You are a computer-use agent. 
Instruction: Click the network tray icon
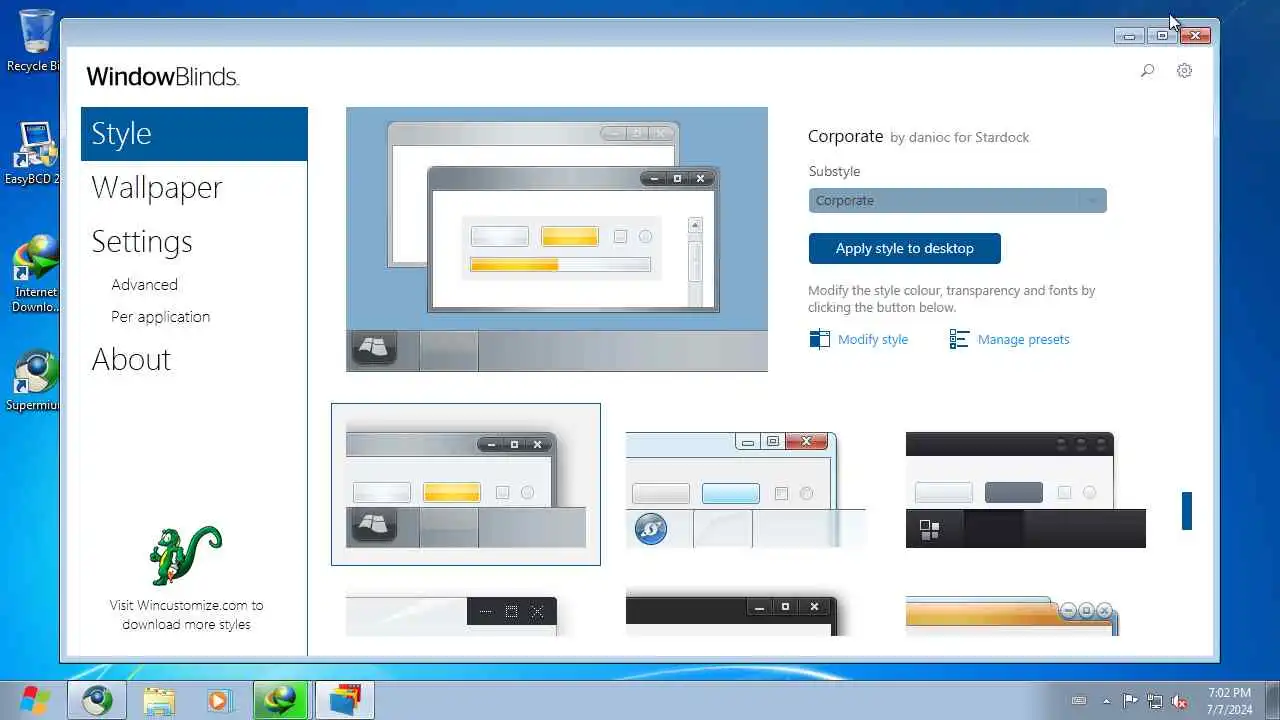(x=1155, y=701)
